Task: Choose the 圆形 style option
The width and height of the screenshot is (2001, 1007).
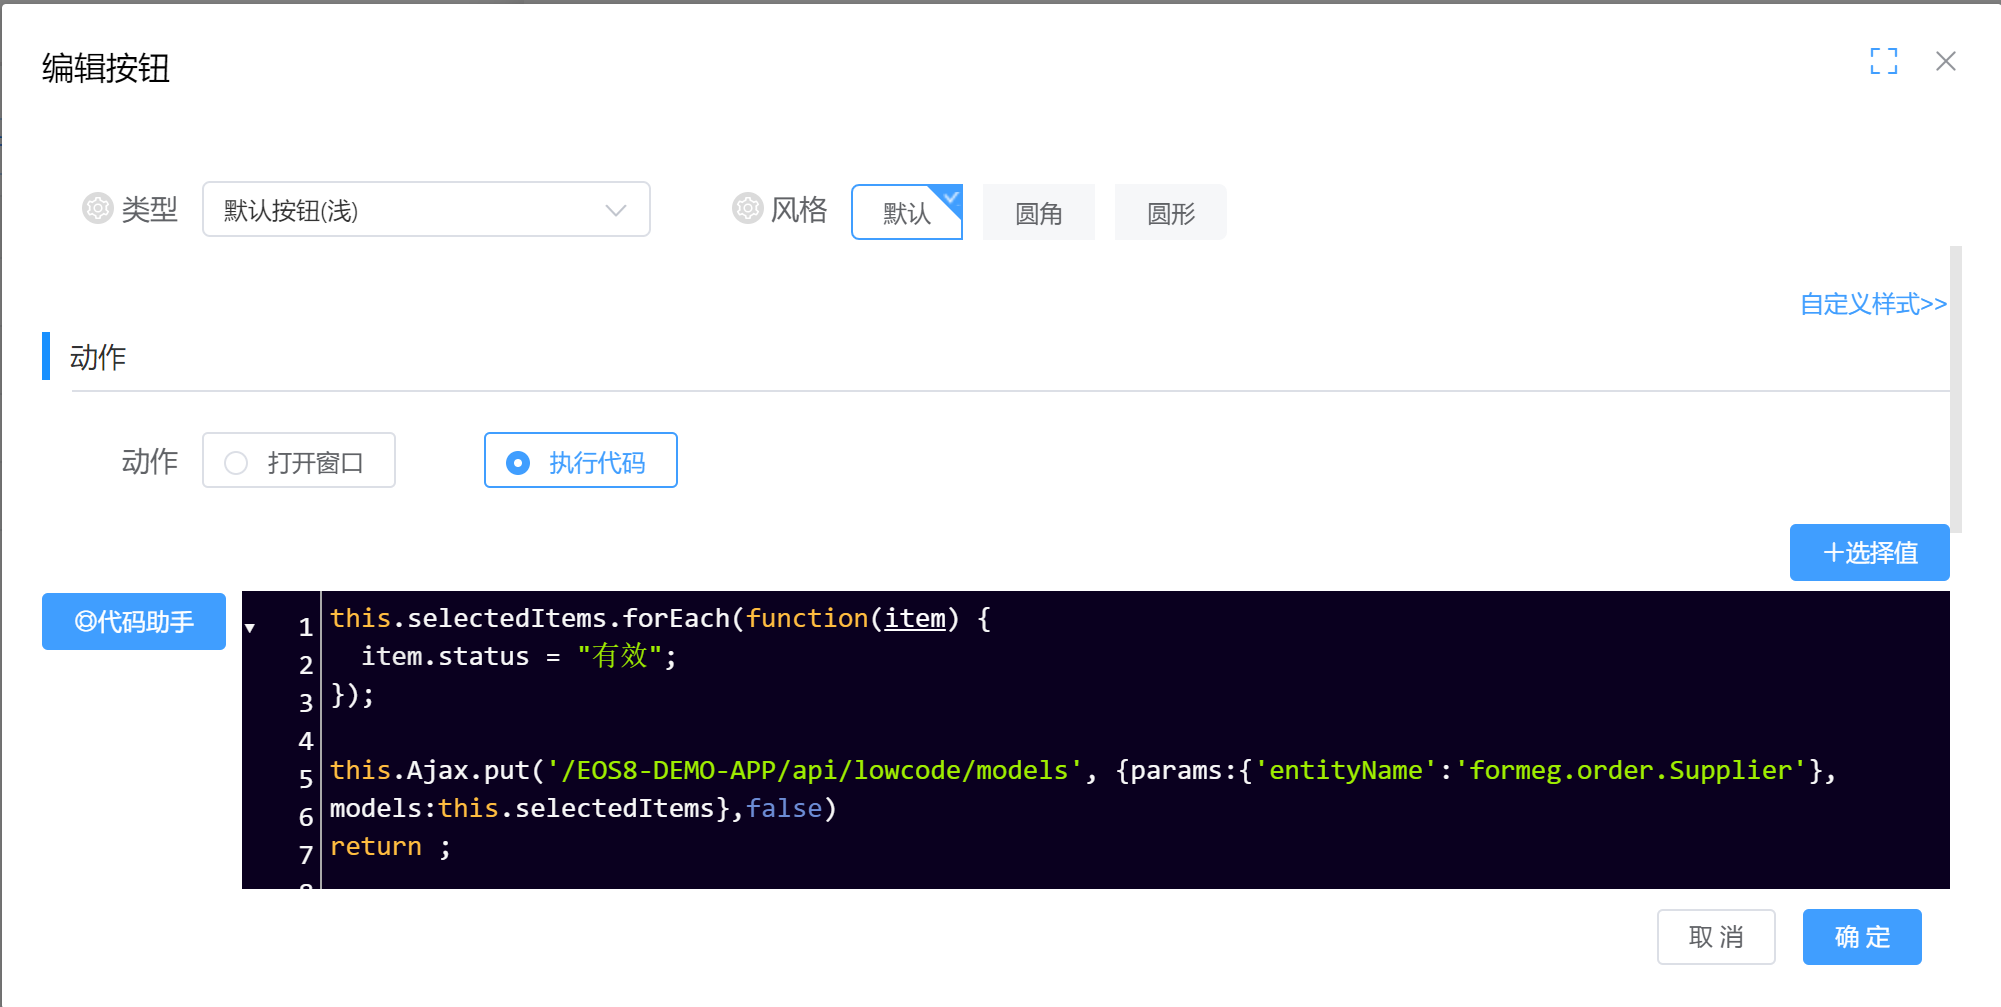Action: [x=1170, y=212]
